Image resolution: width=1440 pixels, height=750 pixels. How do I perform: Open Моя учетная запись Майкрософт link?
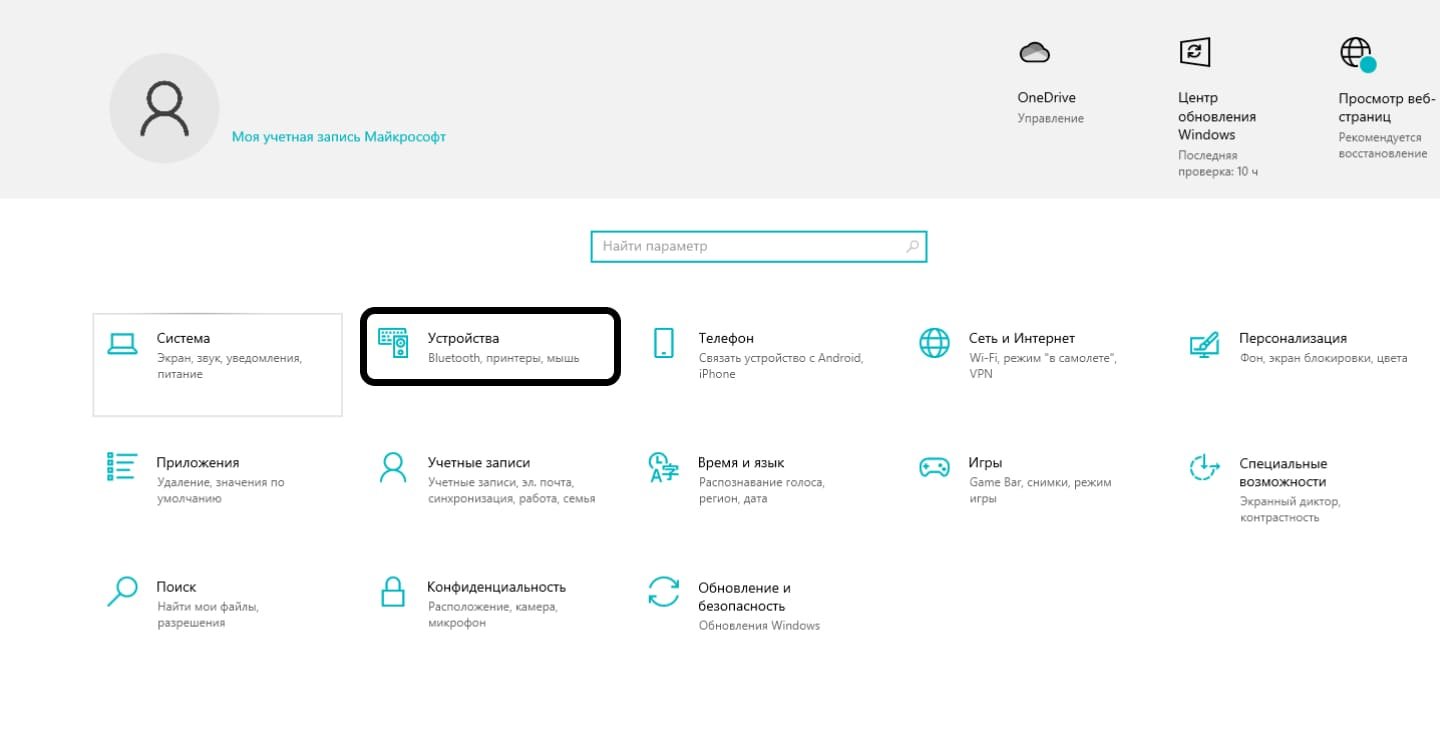click(x=339, y=137)
